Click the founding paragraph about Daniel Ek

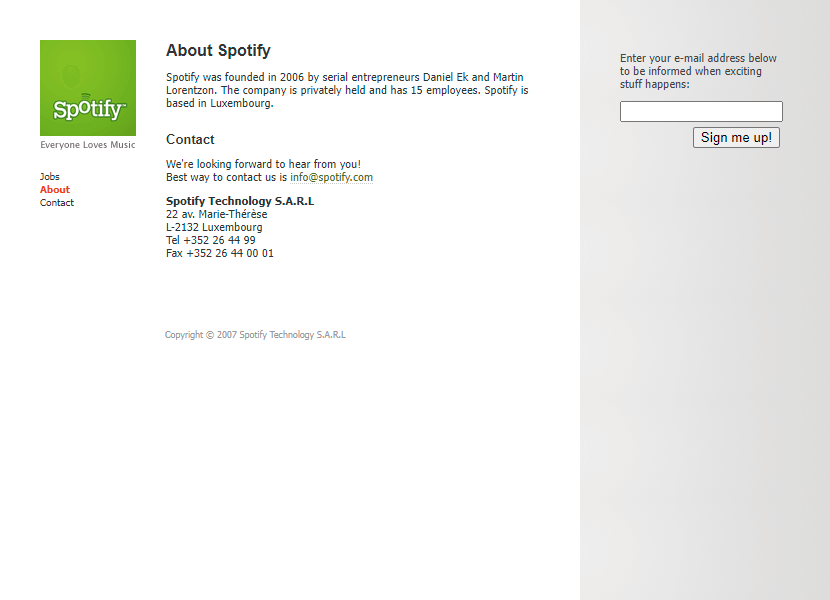click(x=347, y=90)
